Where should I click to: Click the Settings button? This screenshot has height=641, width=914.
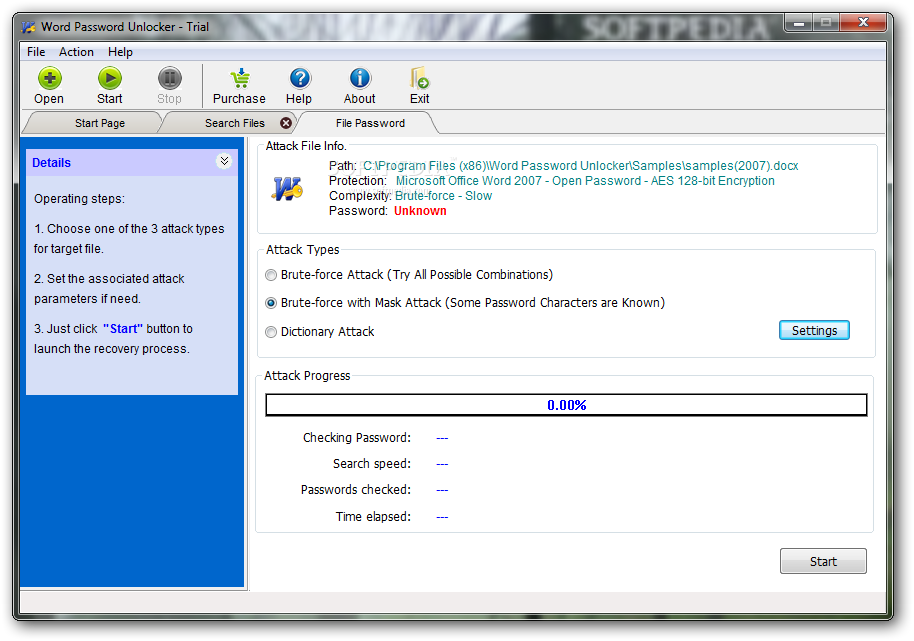pos(814,330)
